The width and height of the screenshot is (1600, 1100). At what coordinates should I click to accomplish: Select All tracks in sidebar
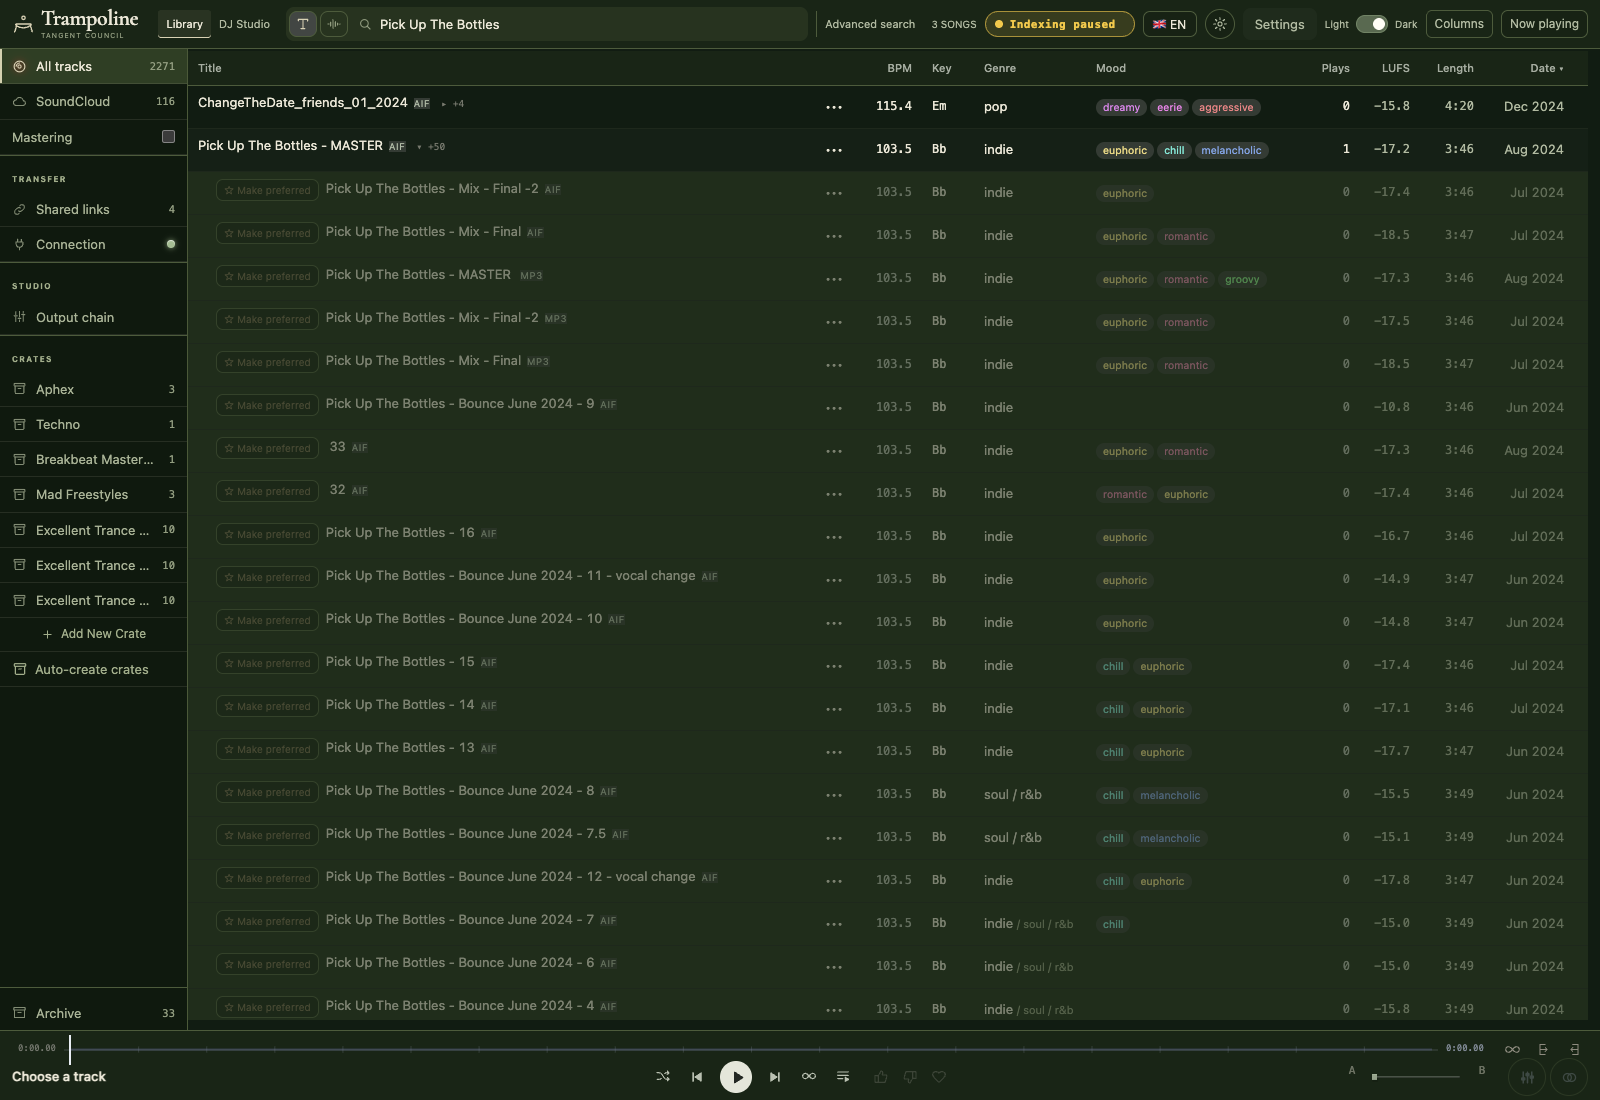pyautogui.click(x=93, y=66)
